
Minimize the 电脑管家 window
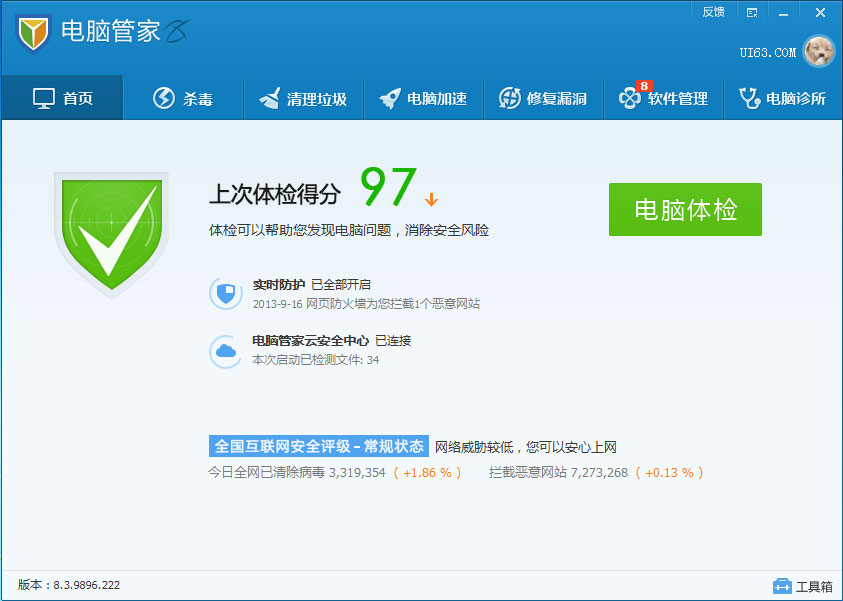point(783,13)
